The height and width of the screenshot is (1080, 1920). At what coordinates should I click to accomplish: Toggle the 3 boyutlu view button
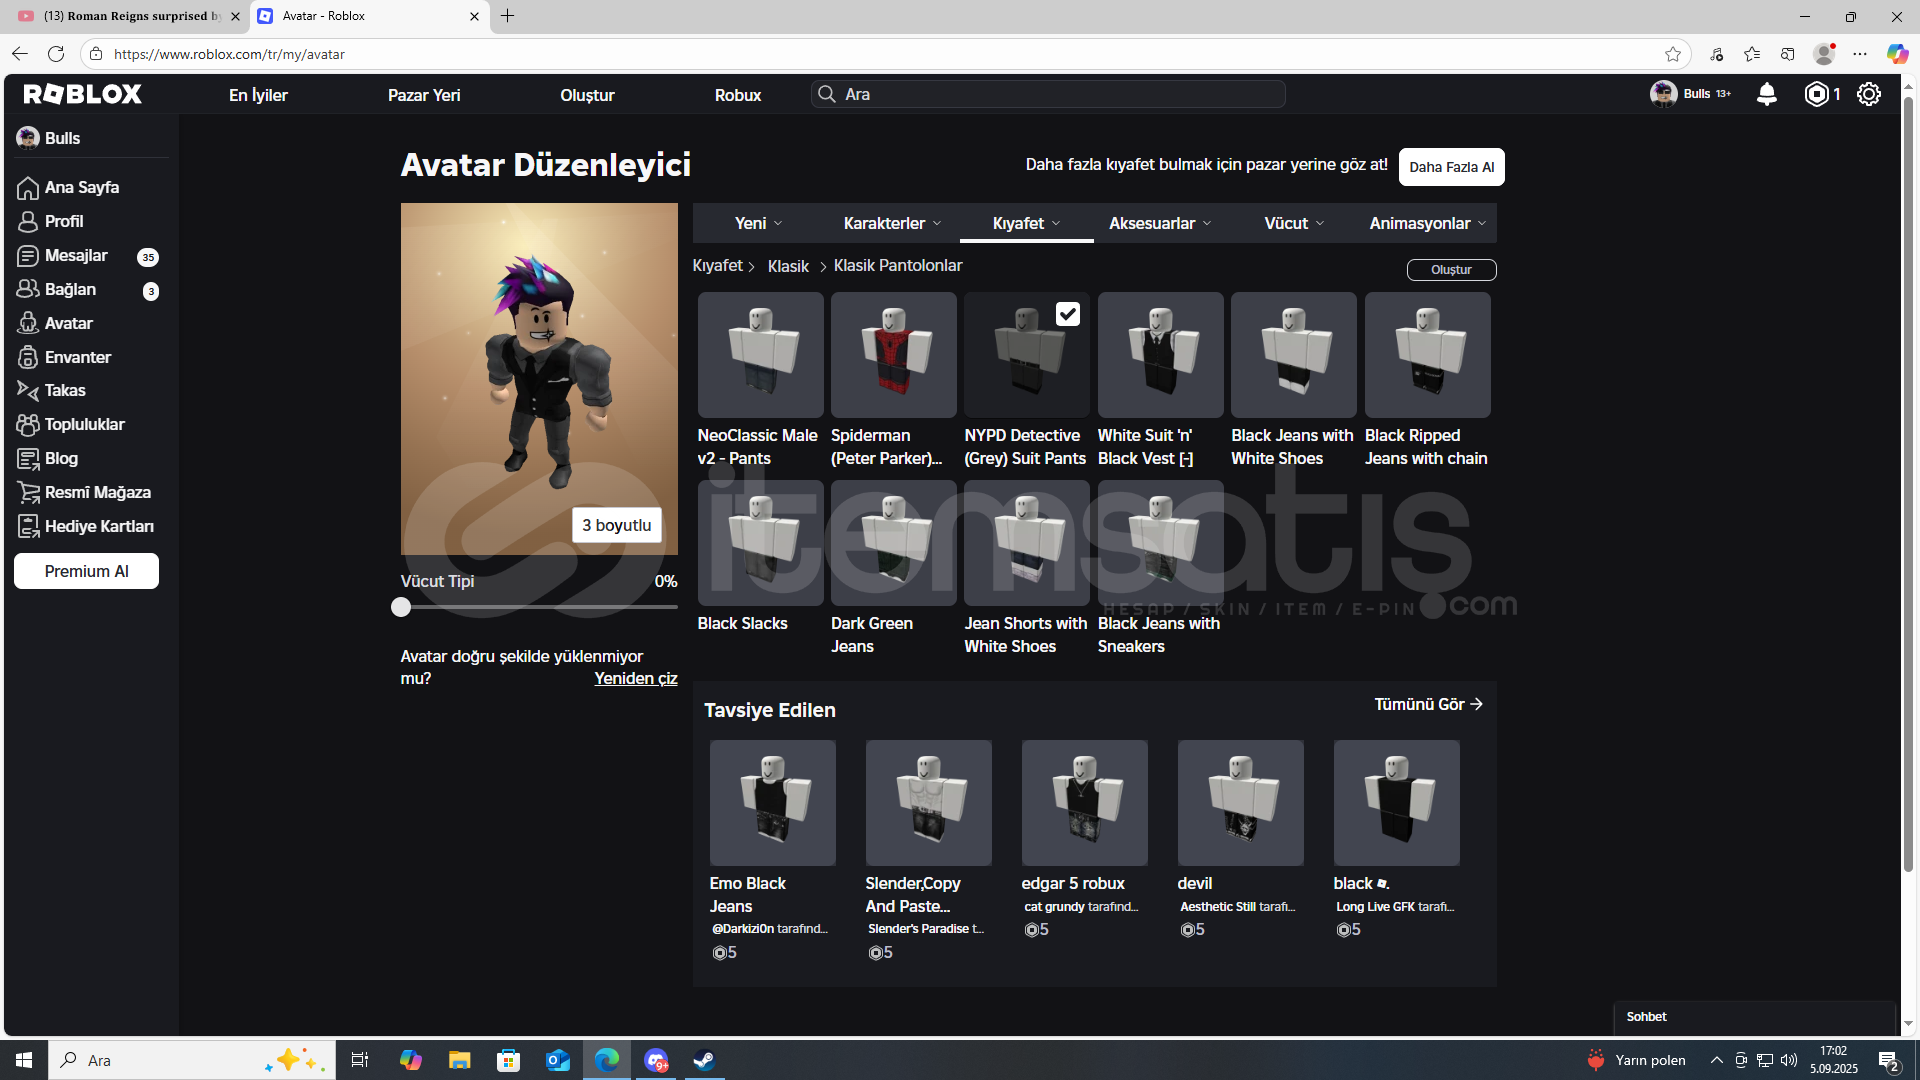click(x=616, y=525)
